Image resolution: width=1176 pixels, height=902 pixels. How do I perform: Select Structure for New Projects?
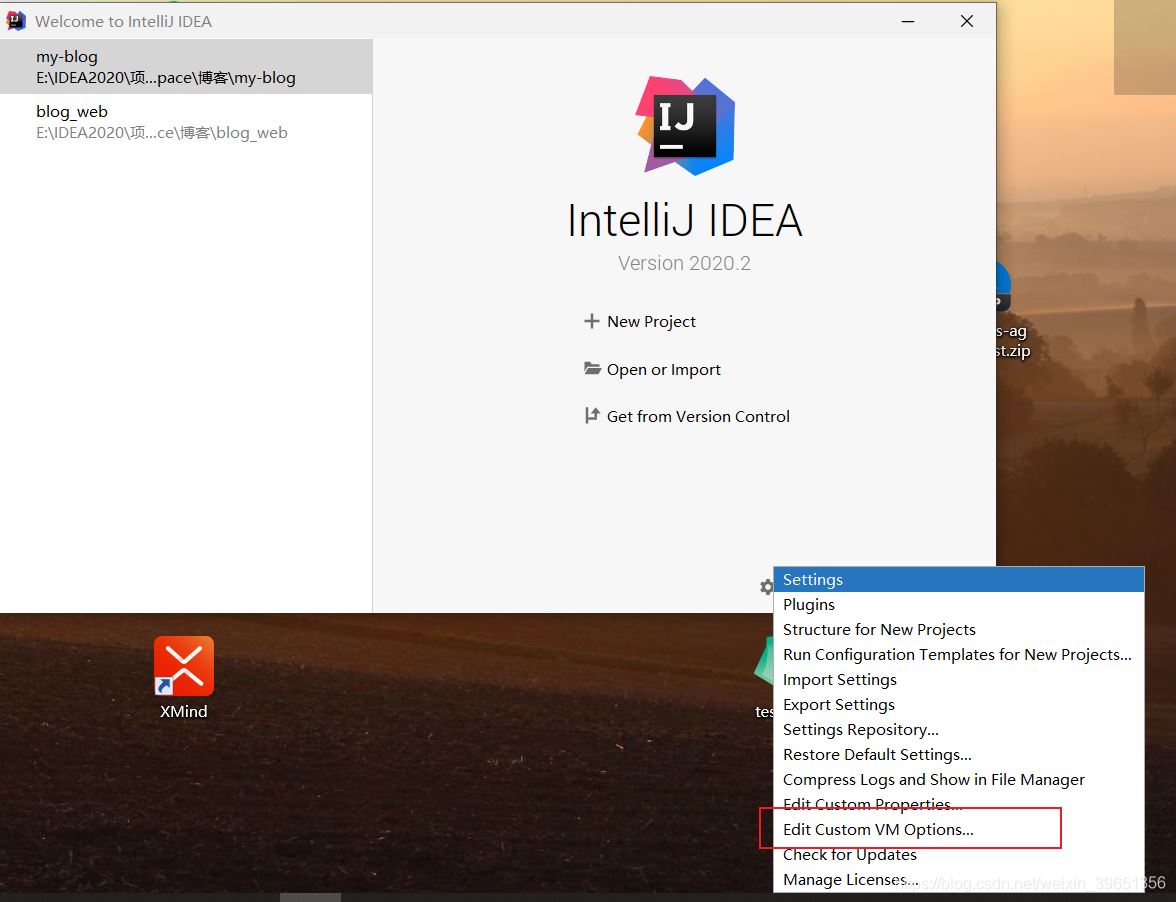tap(958, 630)
